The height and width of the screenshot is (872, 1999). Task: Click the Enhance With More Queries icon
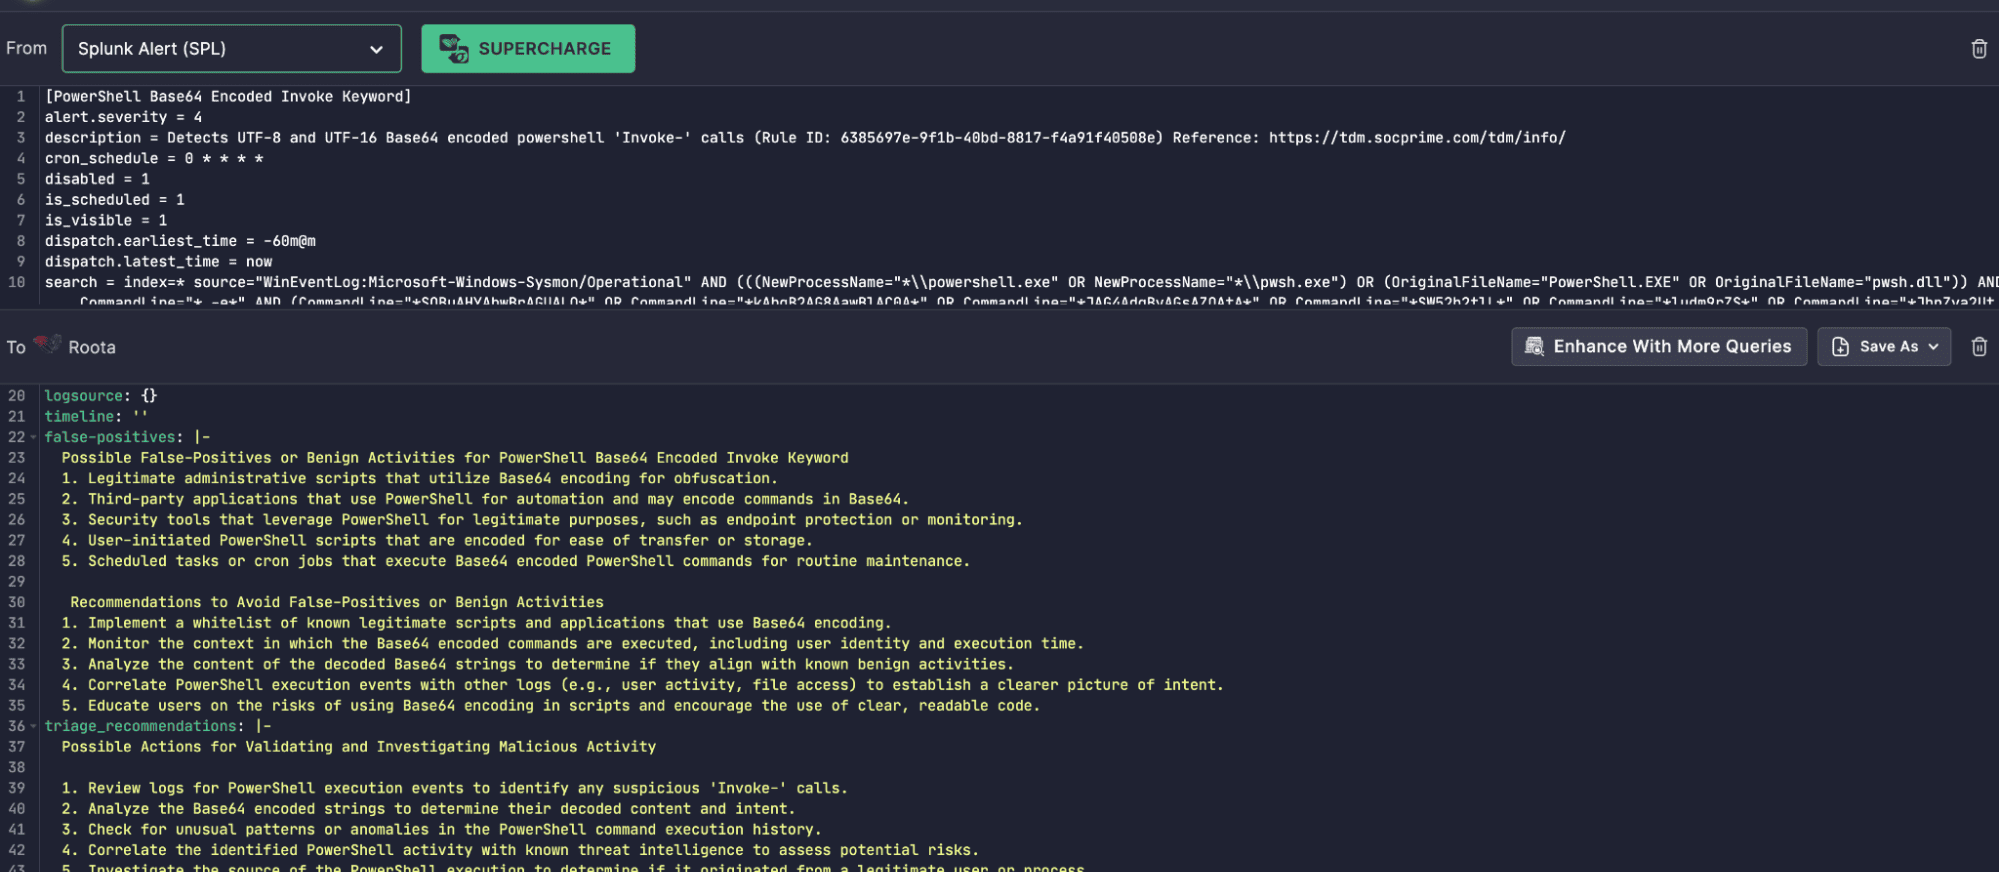[1534, 347]
